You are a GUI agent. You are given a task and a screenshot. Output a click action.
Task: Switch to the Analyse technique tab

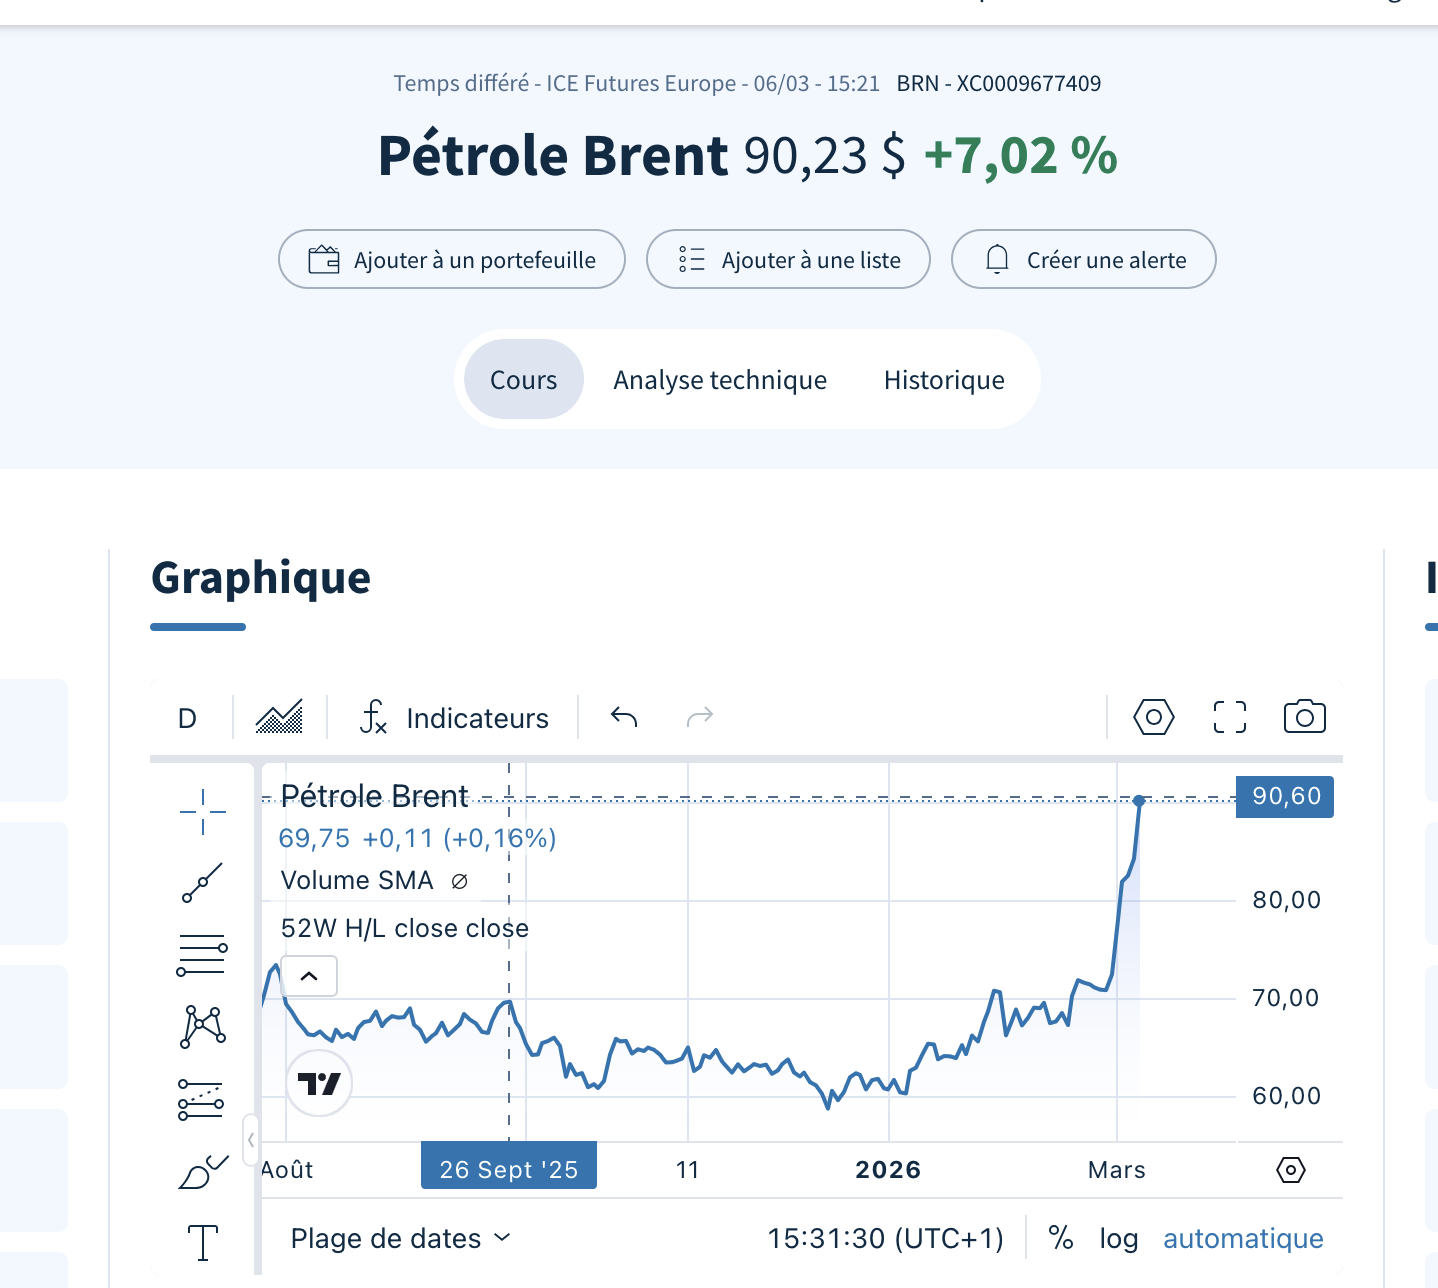720,380
